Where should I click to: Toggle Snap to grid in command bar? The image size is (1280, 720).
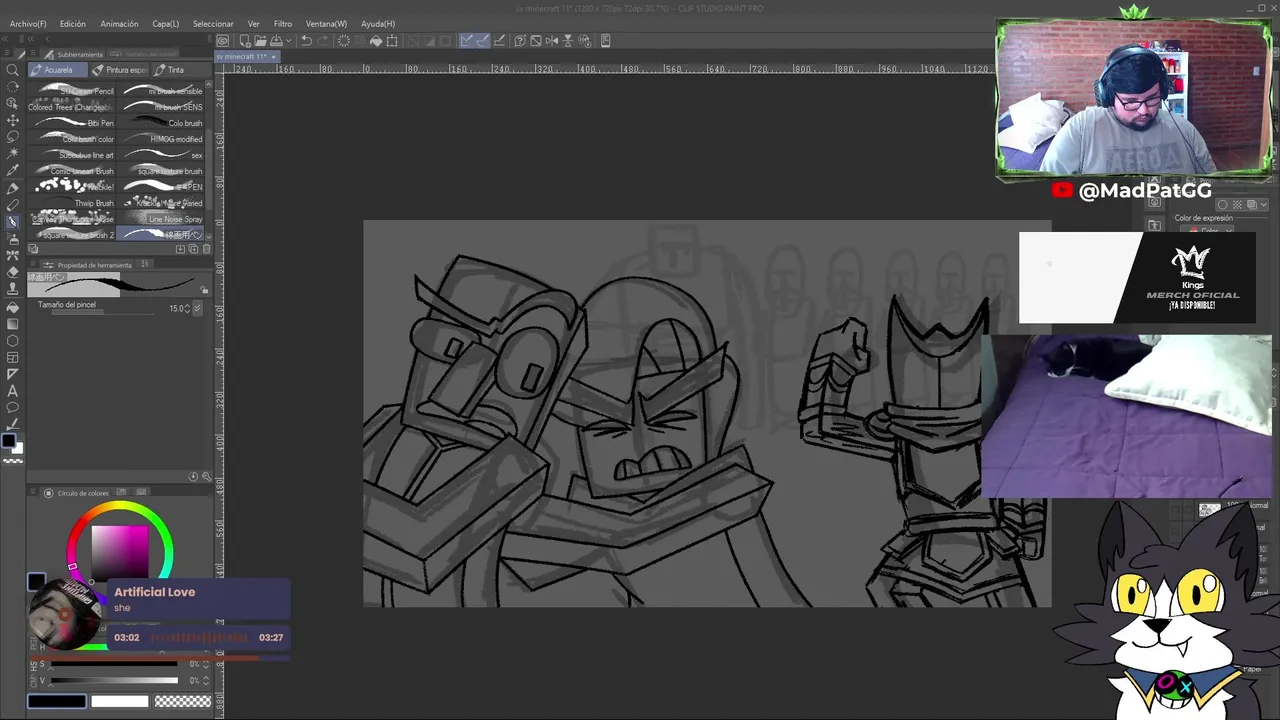pos(499,41)
